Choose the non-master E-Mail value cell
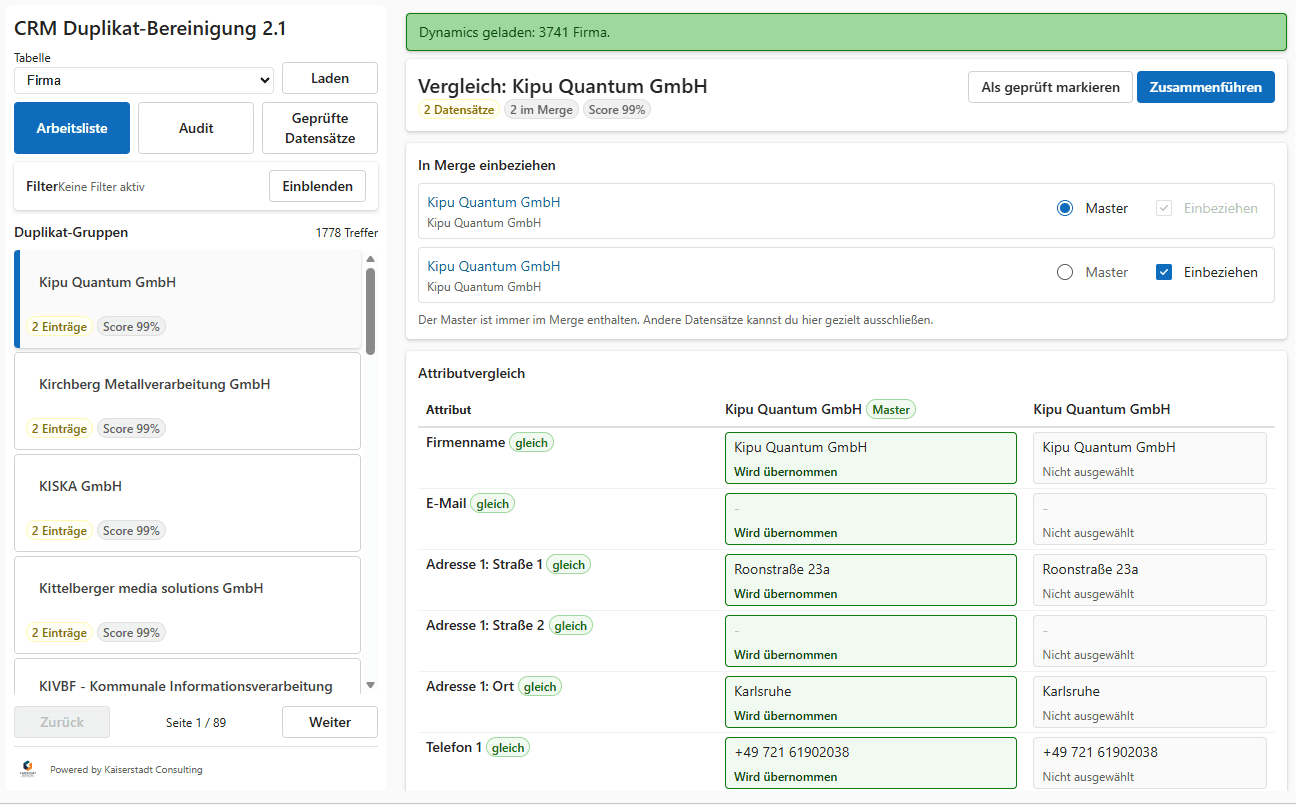This screenshot has height=806, width=1296. click(x=1150, y=519)
